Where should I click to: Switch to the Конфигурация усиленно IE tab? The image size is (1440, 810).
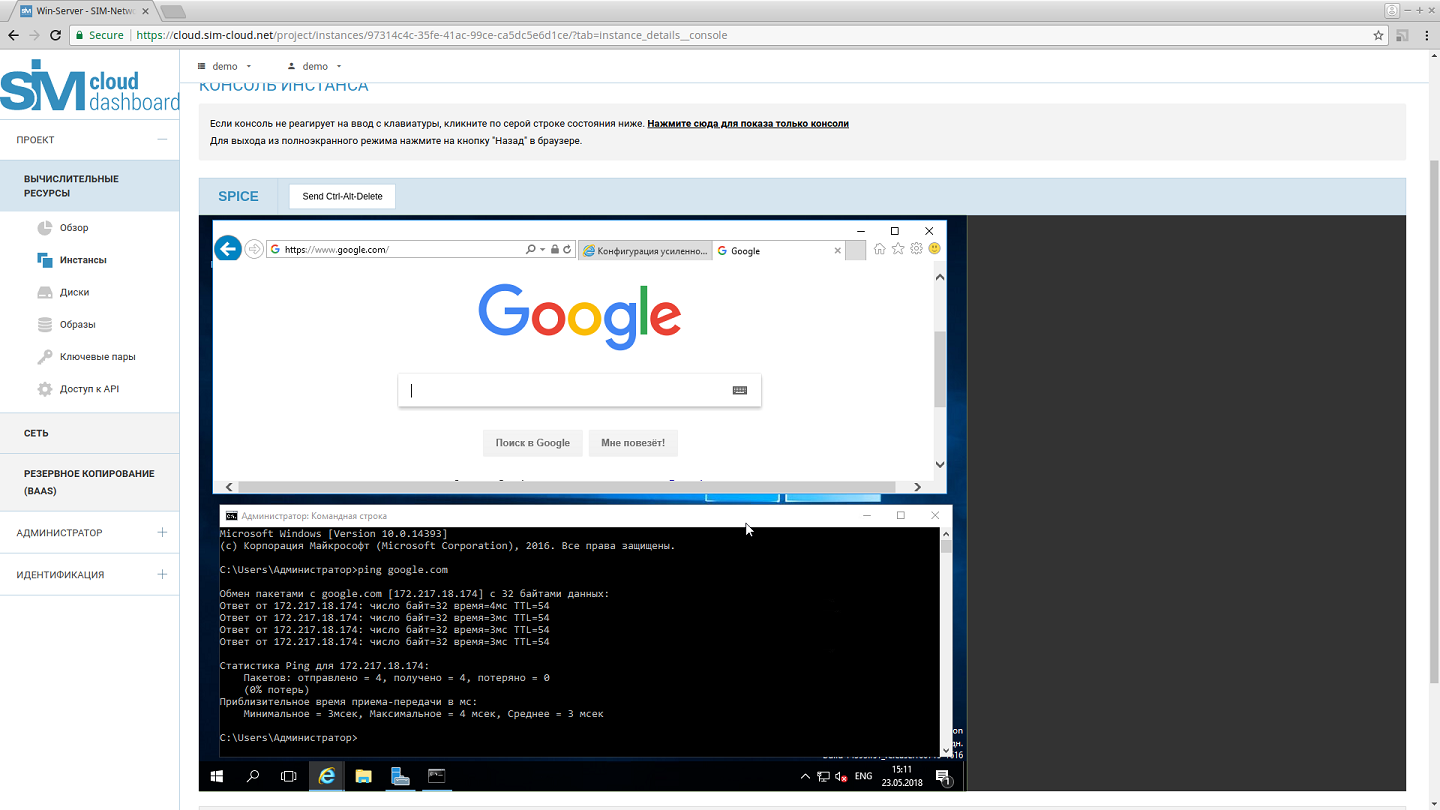(645, 251)
